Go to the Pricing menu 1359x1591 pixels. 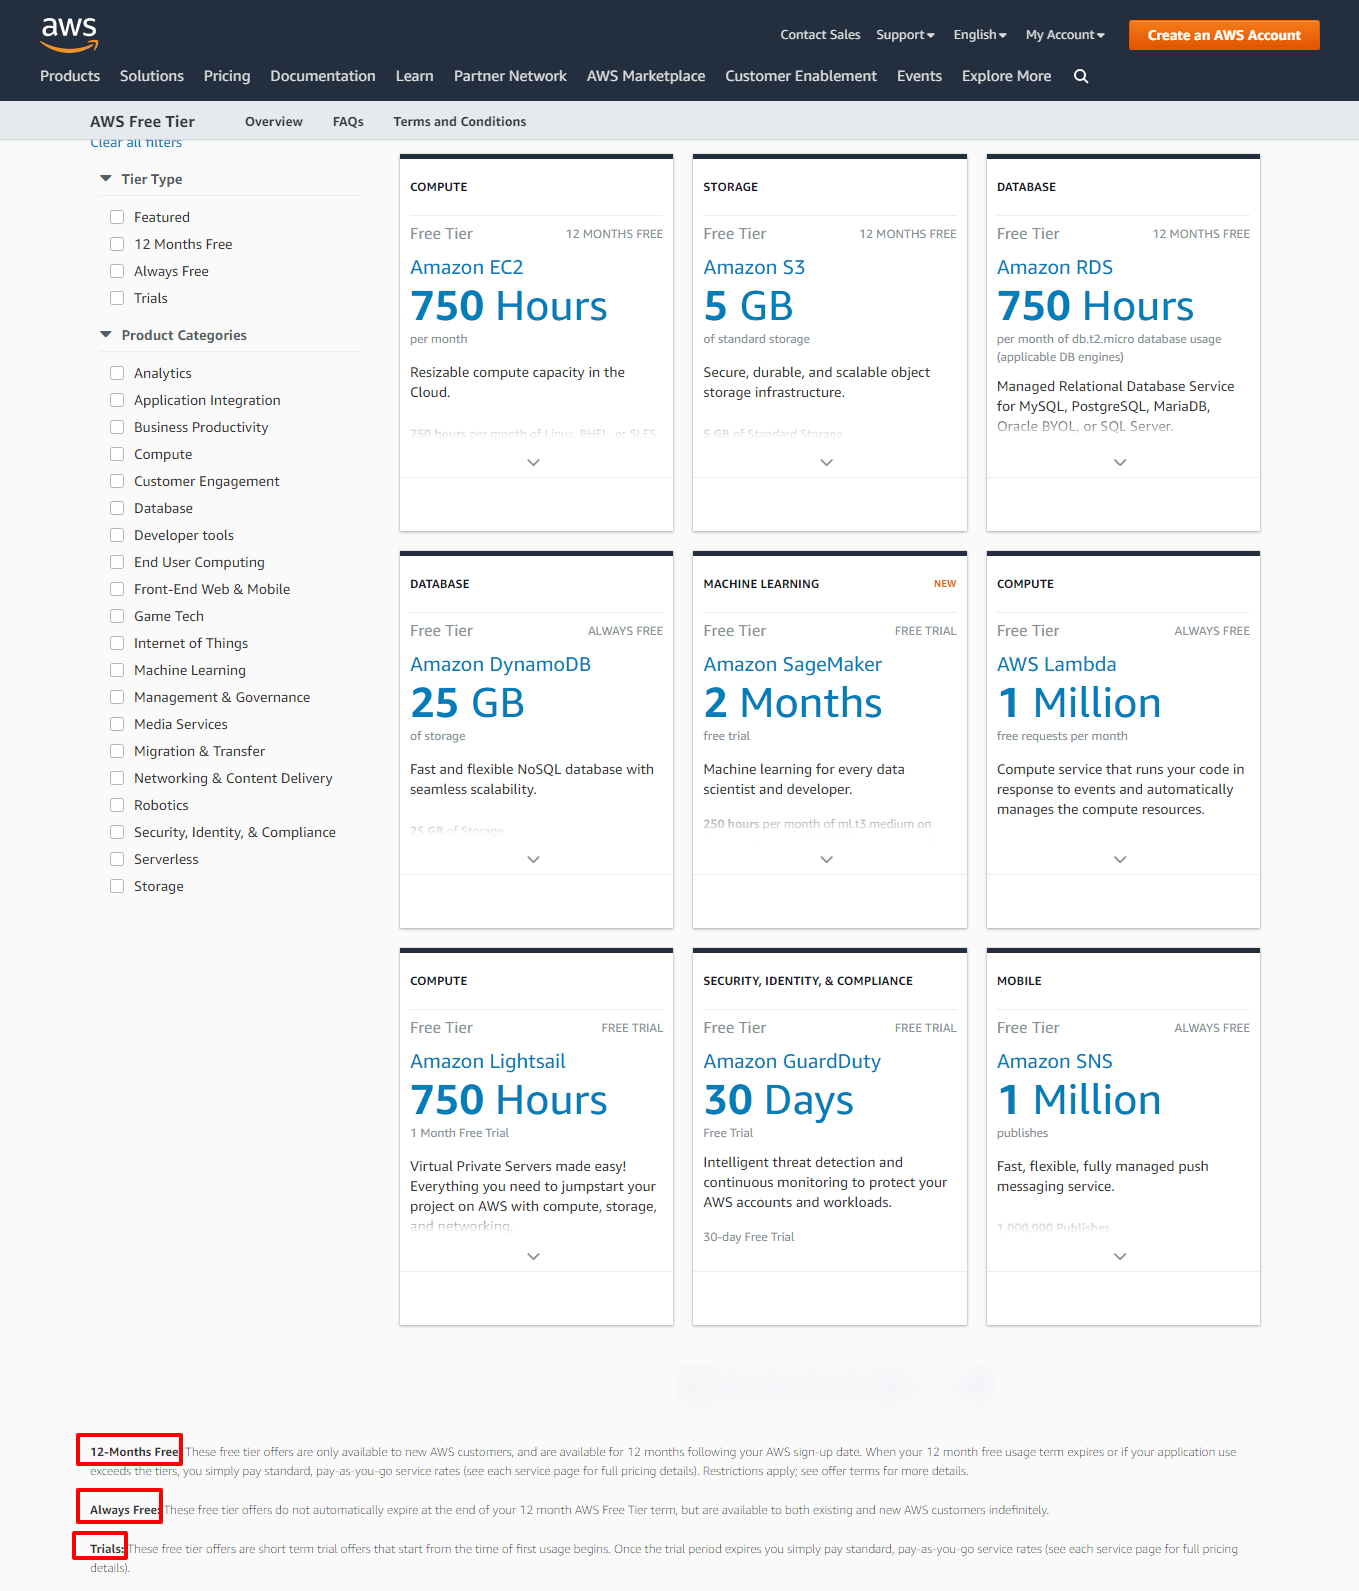point(227,76)
